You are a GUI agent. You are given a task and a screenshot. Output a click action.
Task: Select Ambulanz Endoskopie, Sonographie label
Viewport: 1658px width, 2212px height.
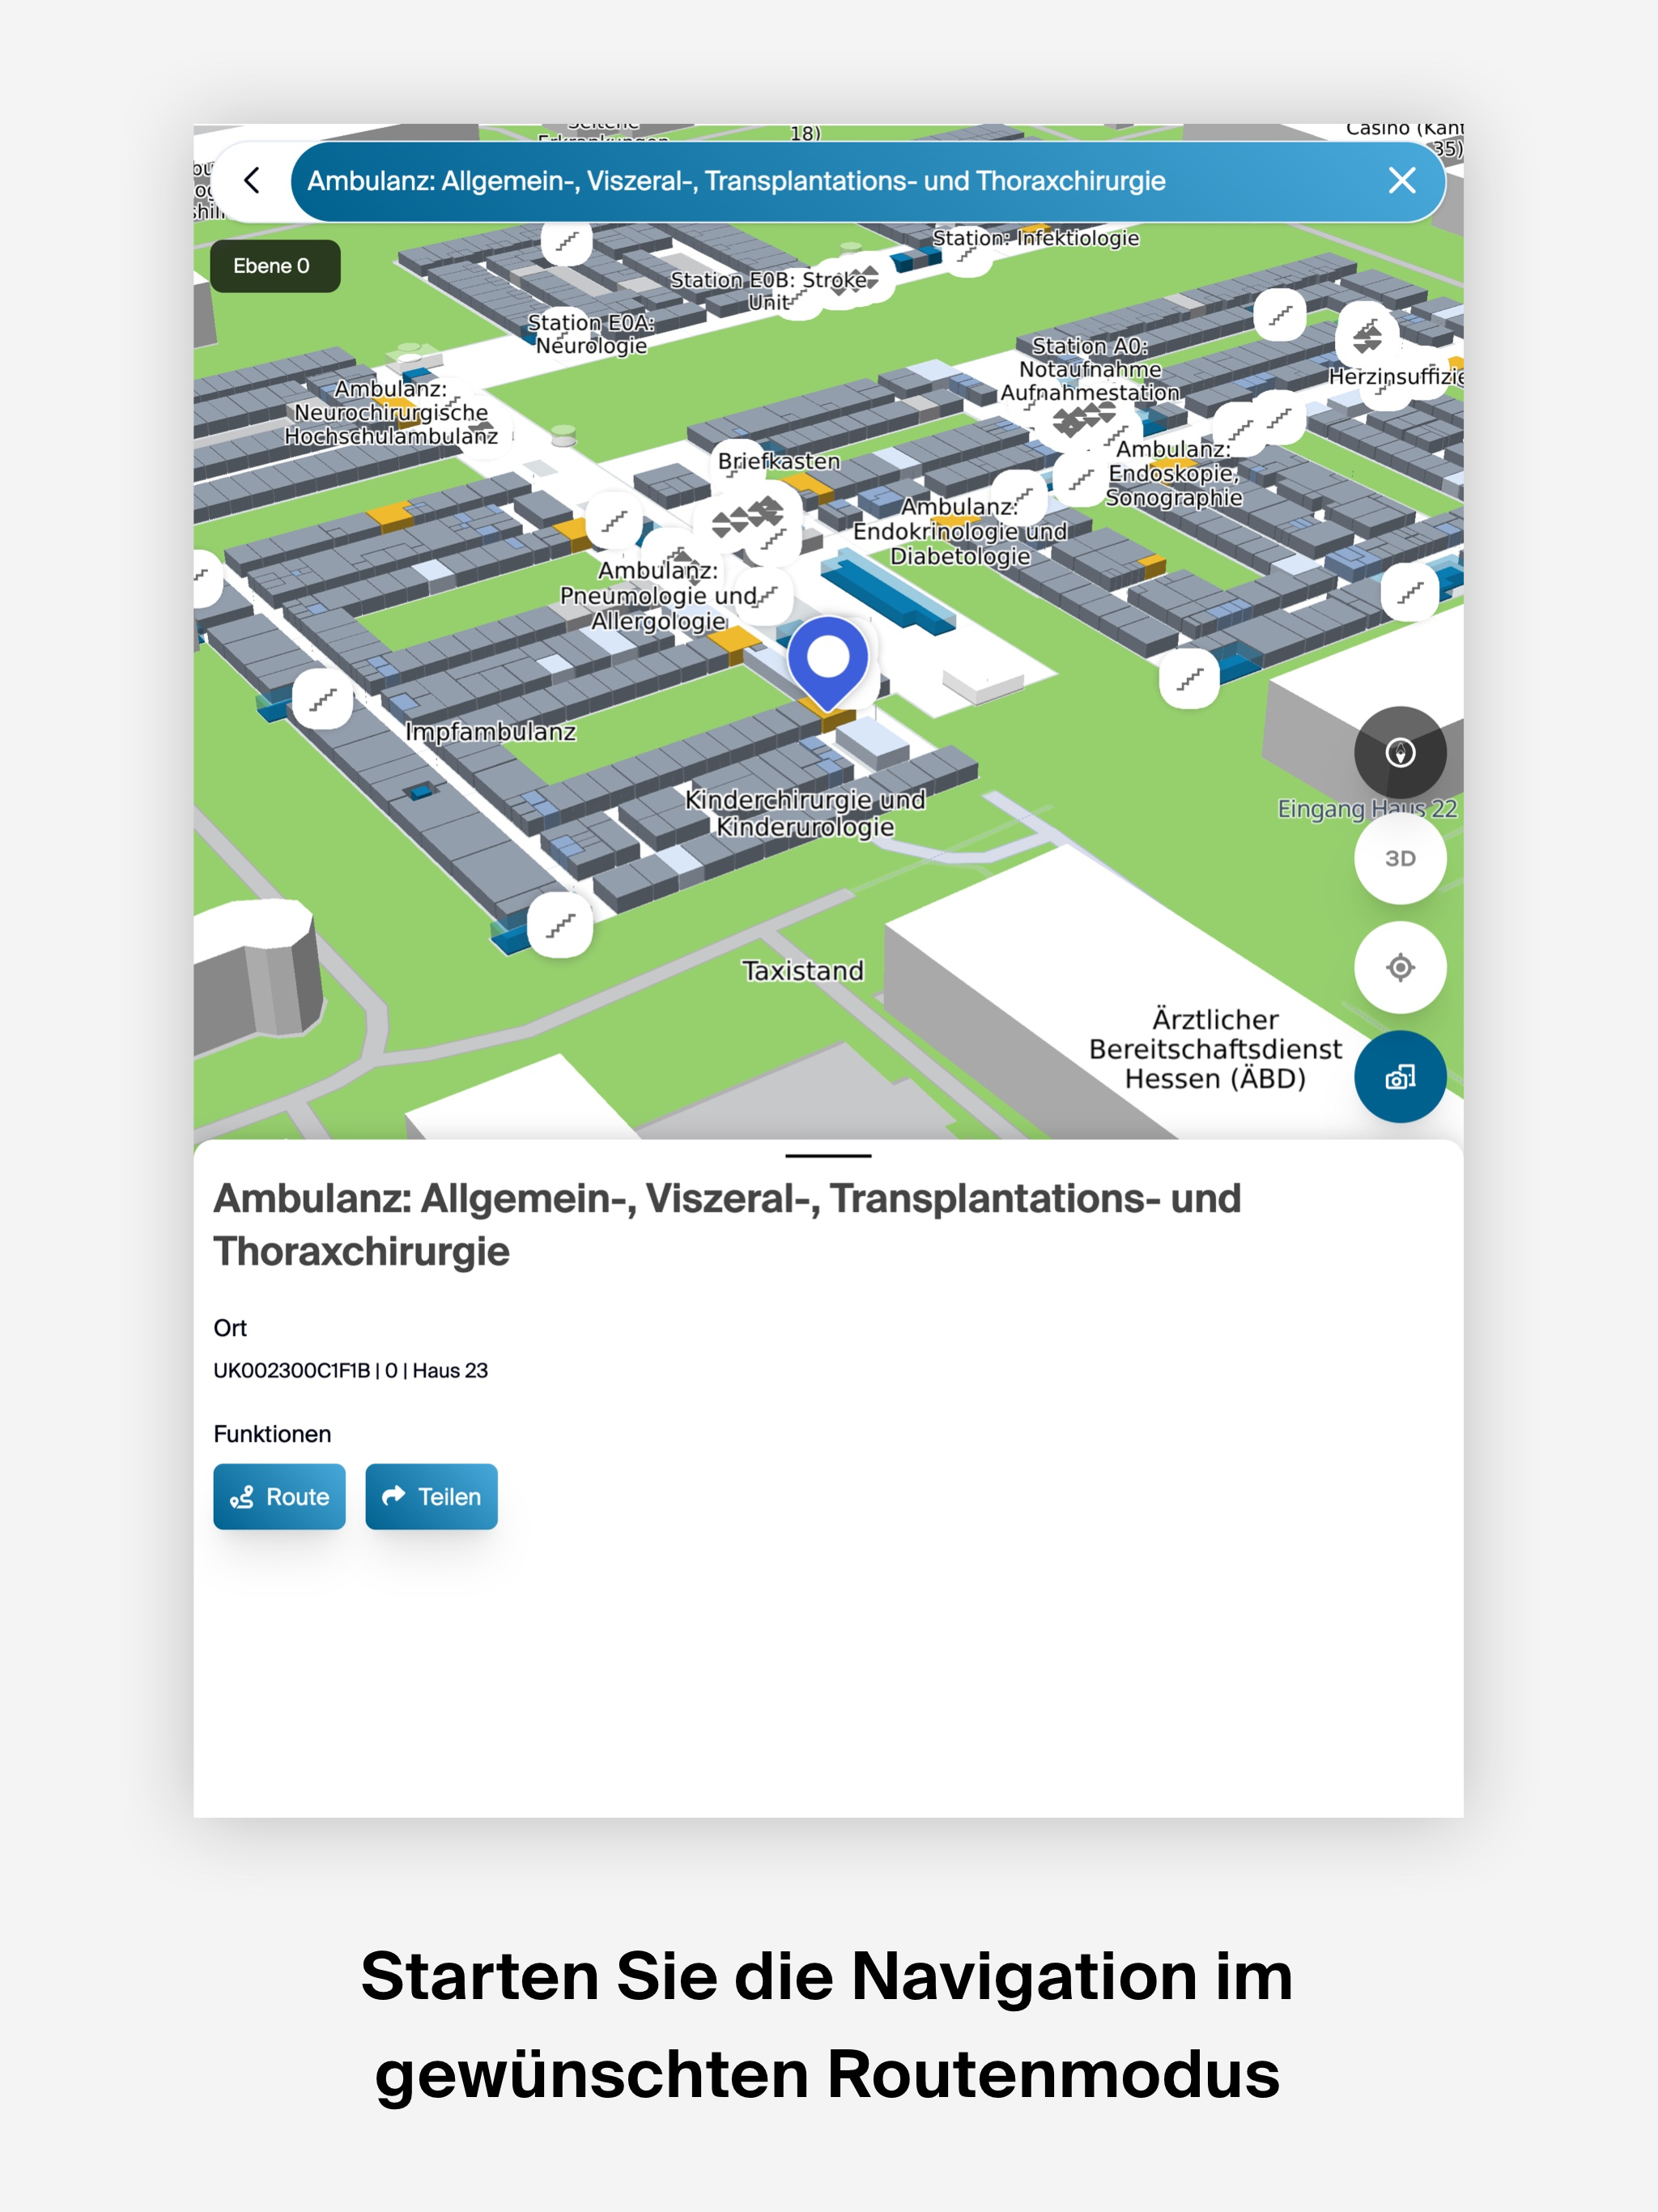pyautogui.click(x=1174, y=474)
